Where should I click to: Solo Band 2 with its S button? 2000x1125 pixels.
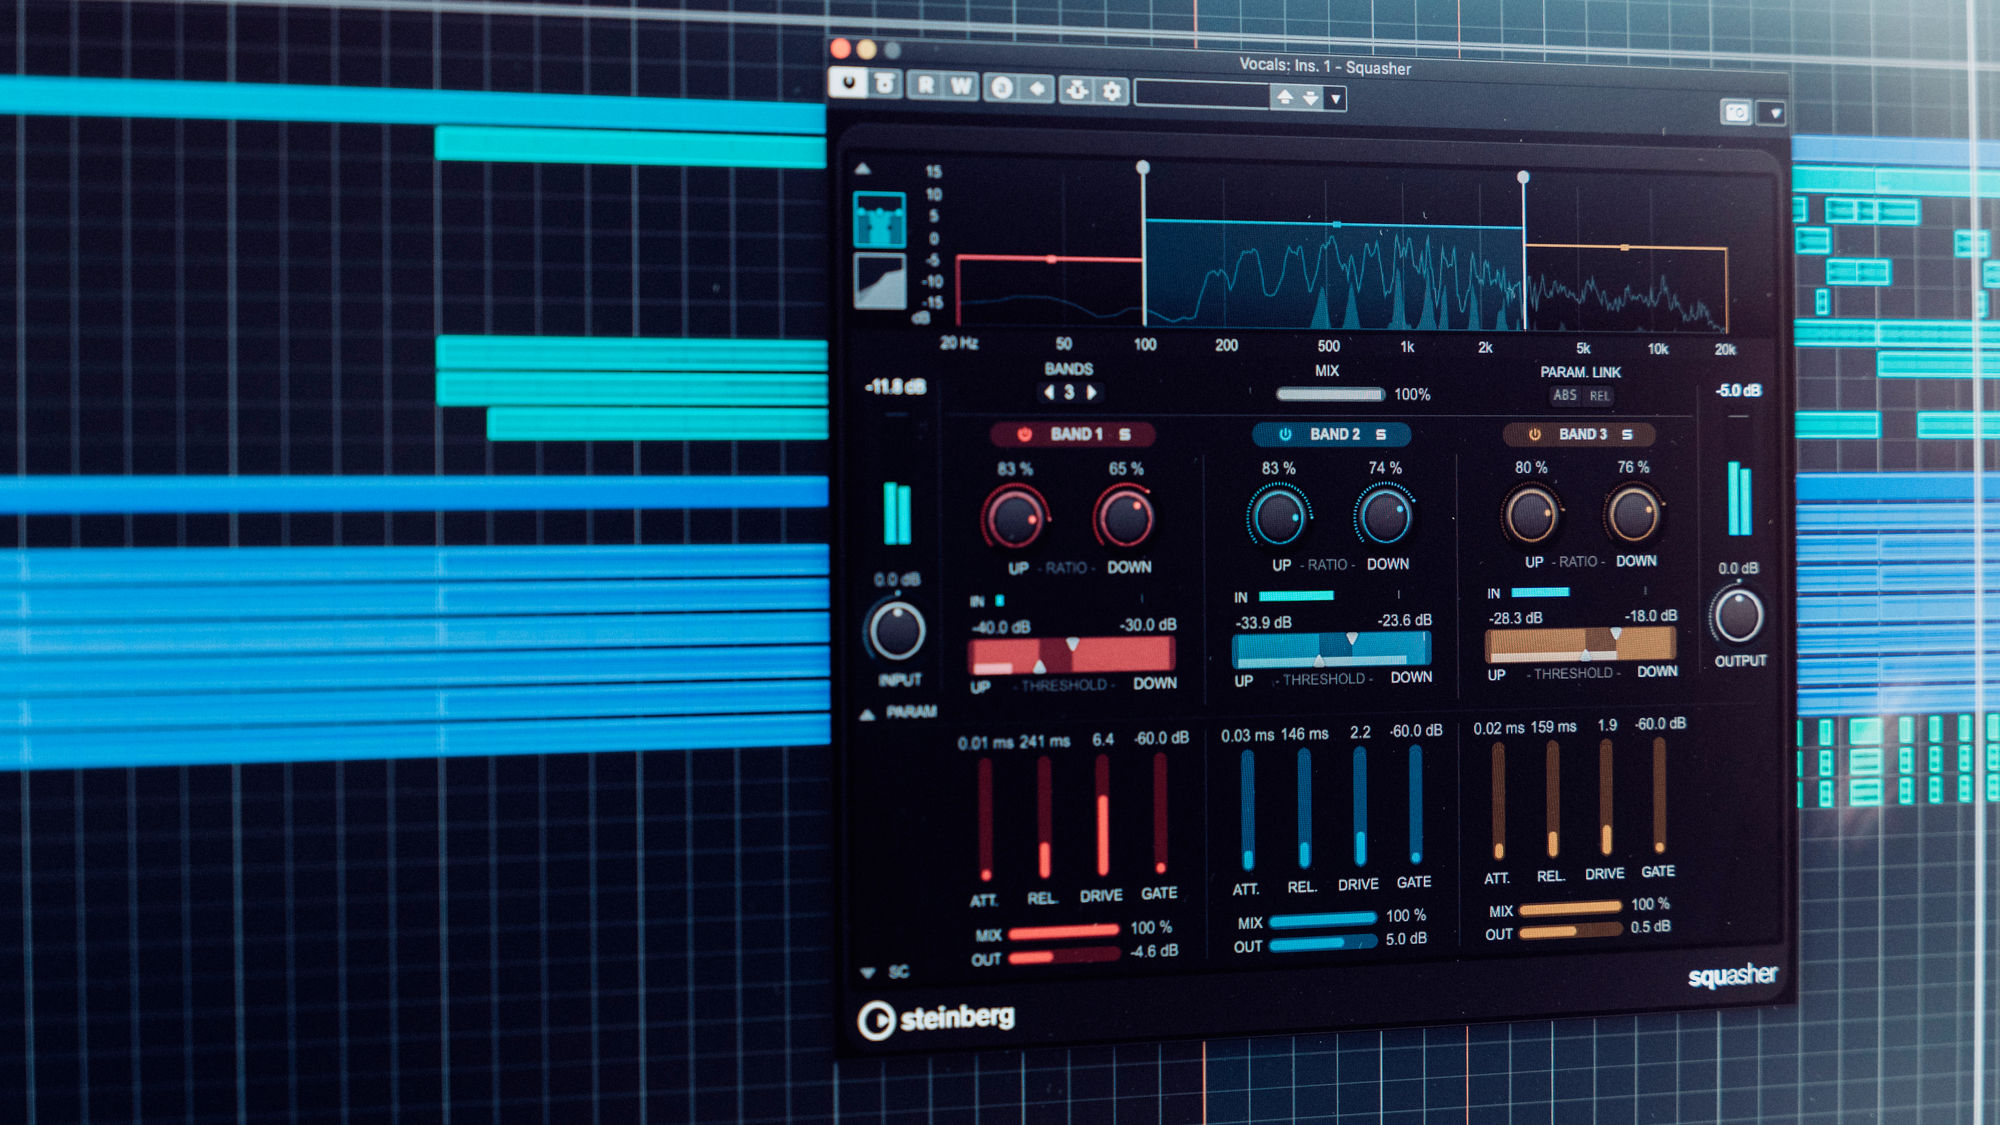[x=1381, y=434]
